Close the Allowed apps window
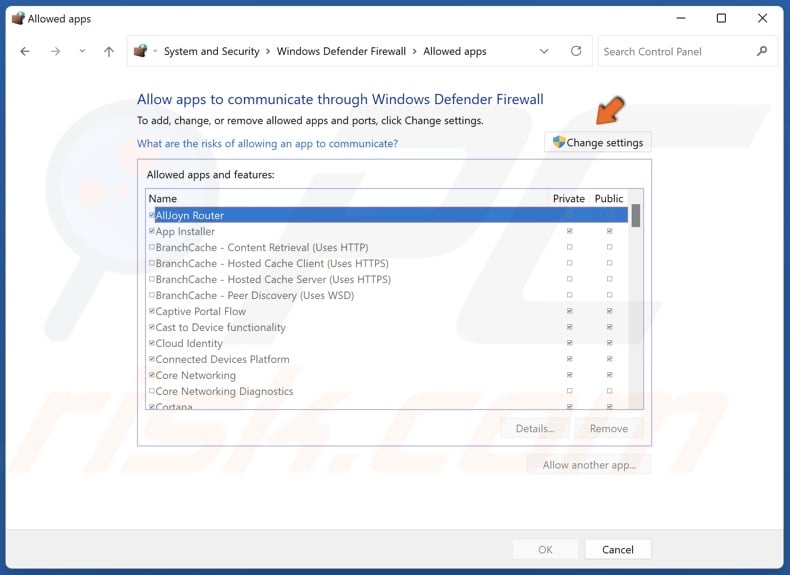This screenshot has height=575, width=790. coord(762,18)
